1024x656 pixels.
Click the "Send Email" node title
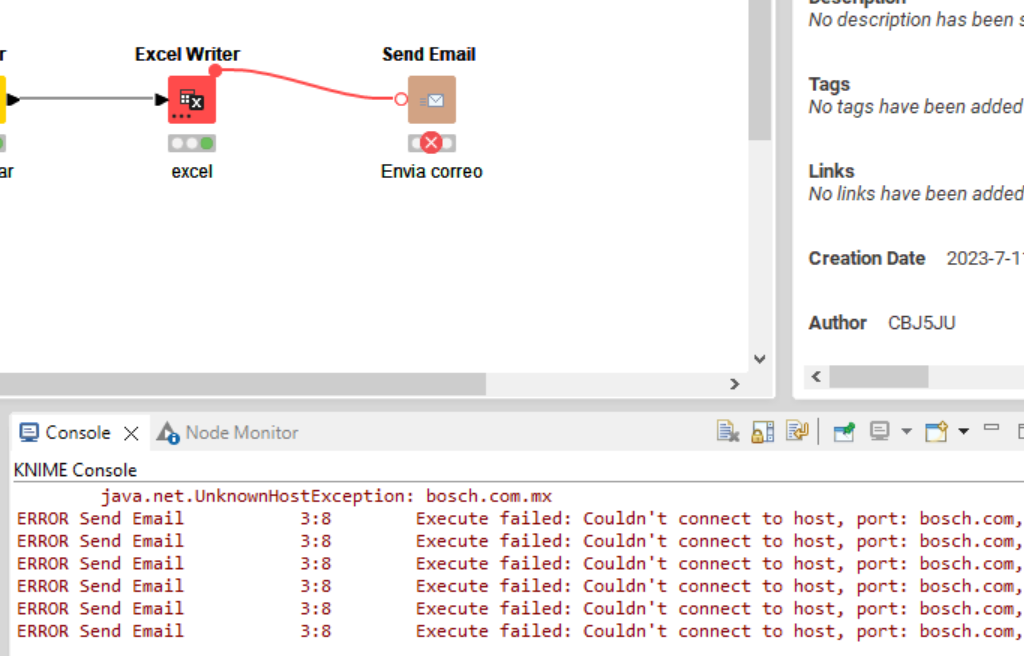(x=429, y=54)
